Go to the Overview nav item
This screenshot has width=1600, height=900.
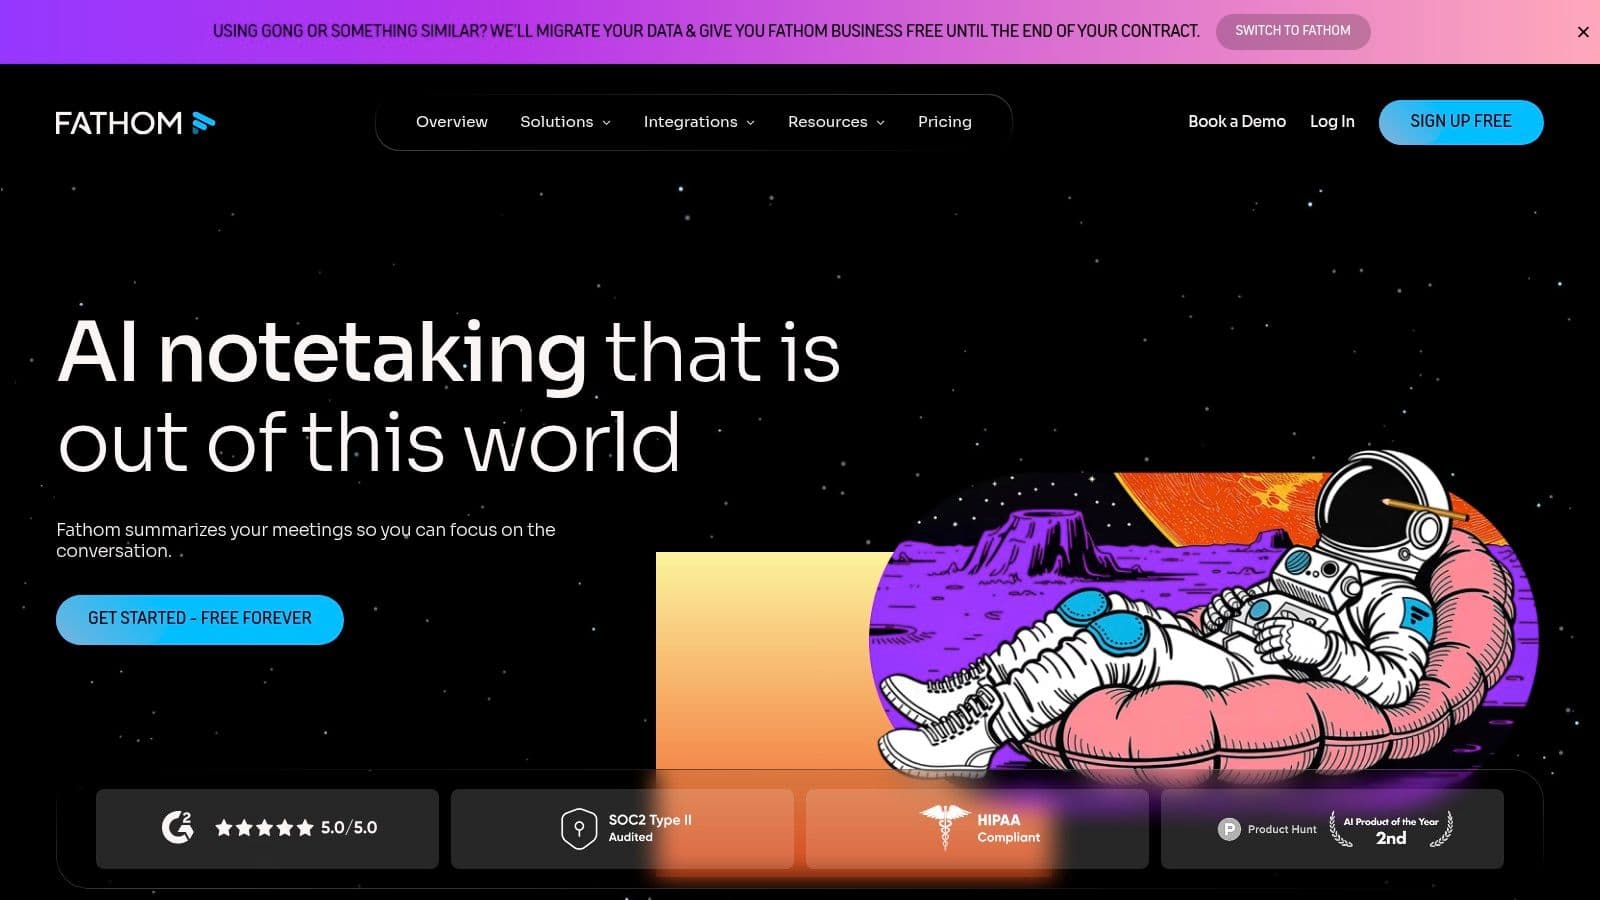pyautogui.click(x=452, y=122)
